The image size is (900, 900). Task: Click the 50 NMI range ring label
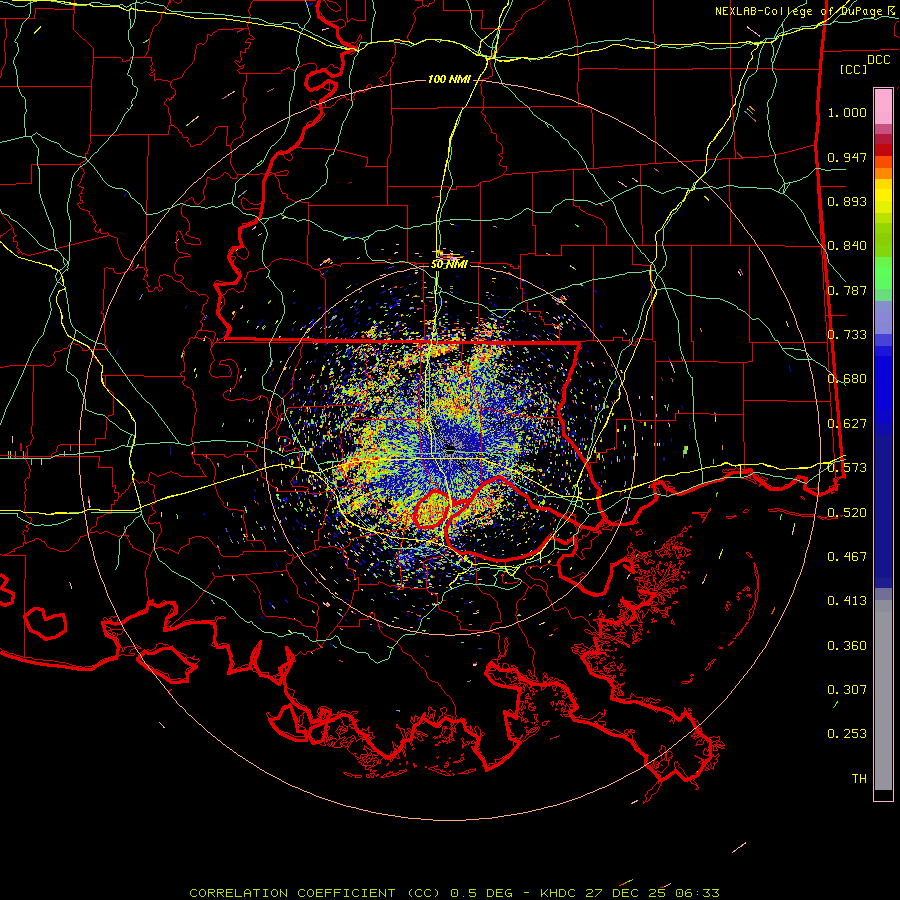[x=449, y=265]
